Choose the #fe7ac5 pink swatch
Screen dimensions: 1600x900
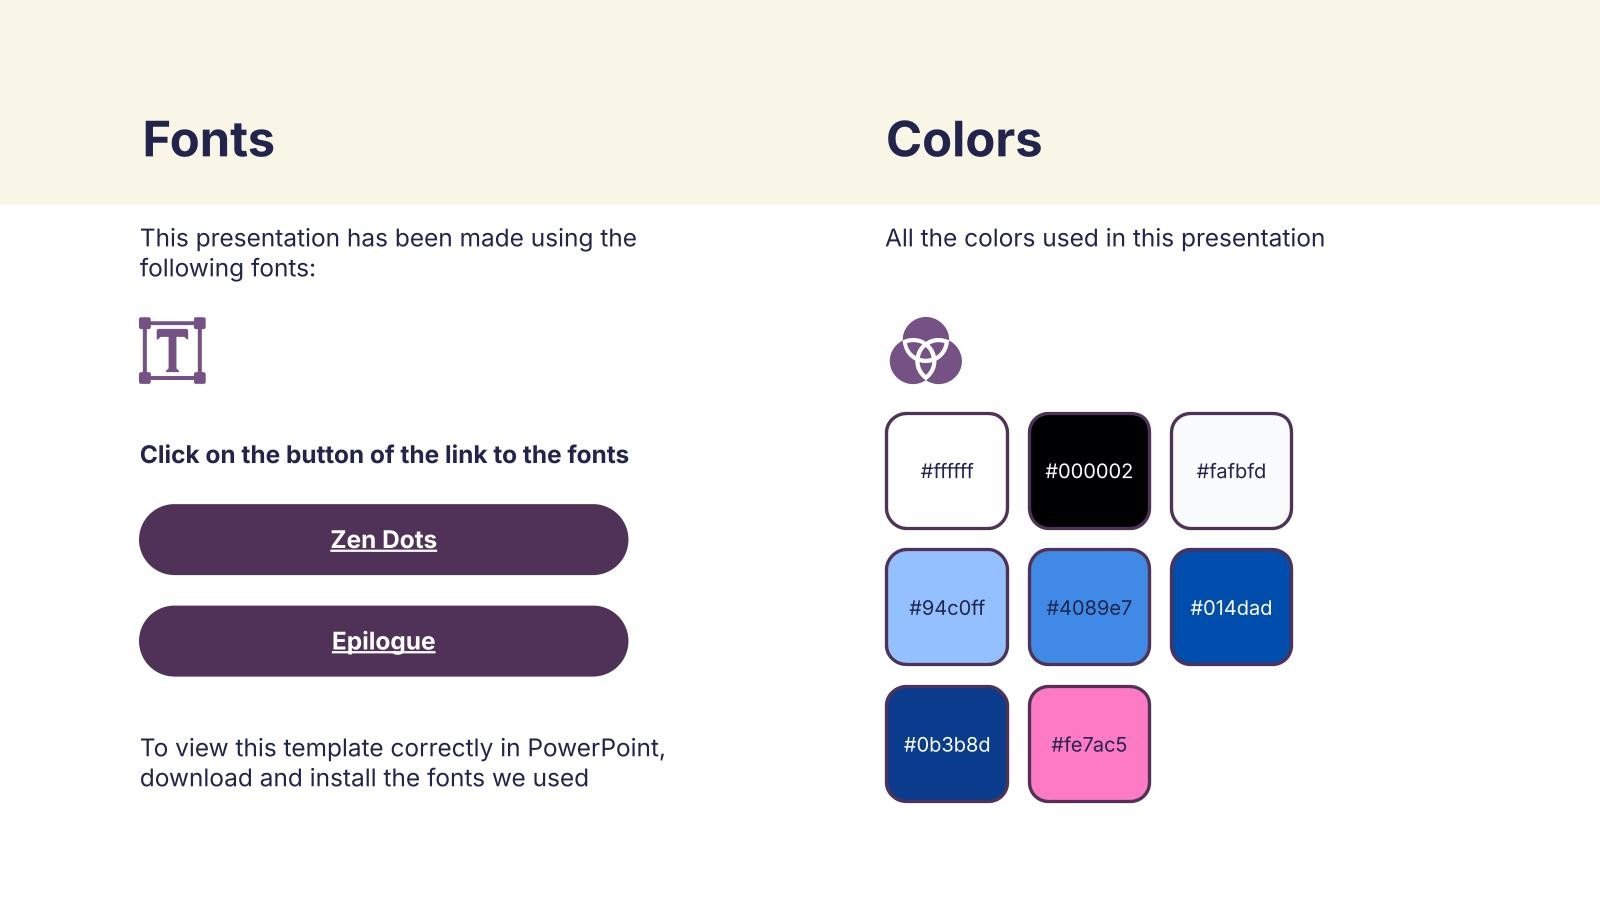(x=1089, y=744)
